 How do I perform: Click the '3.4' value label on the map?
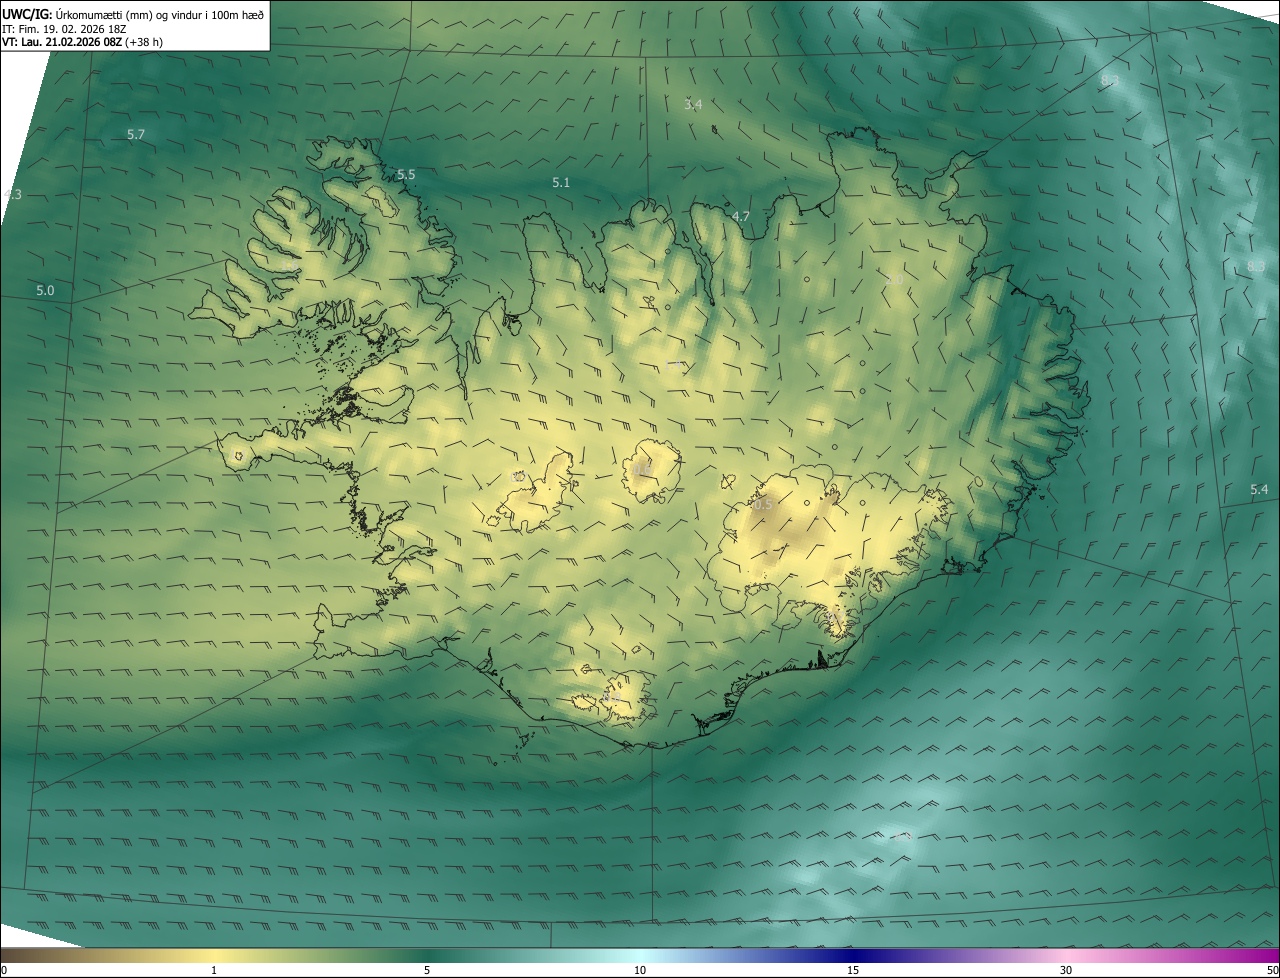point(693,104)
